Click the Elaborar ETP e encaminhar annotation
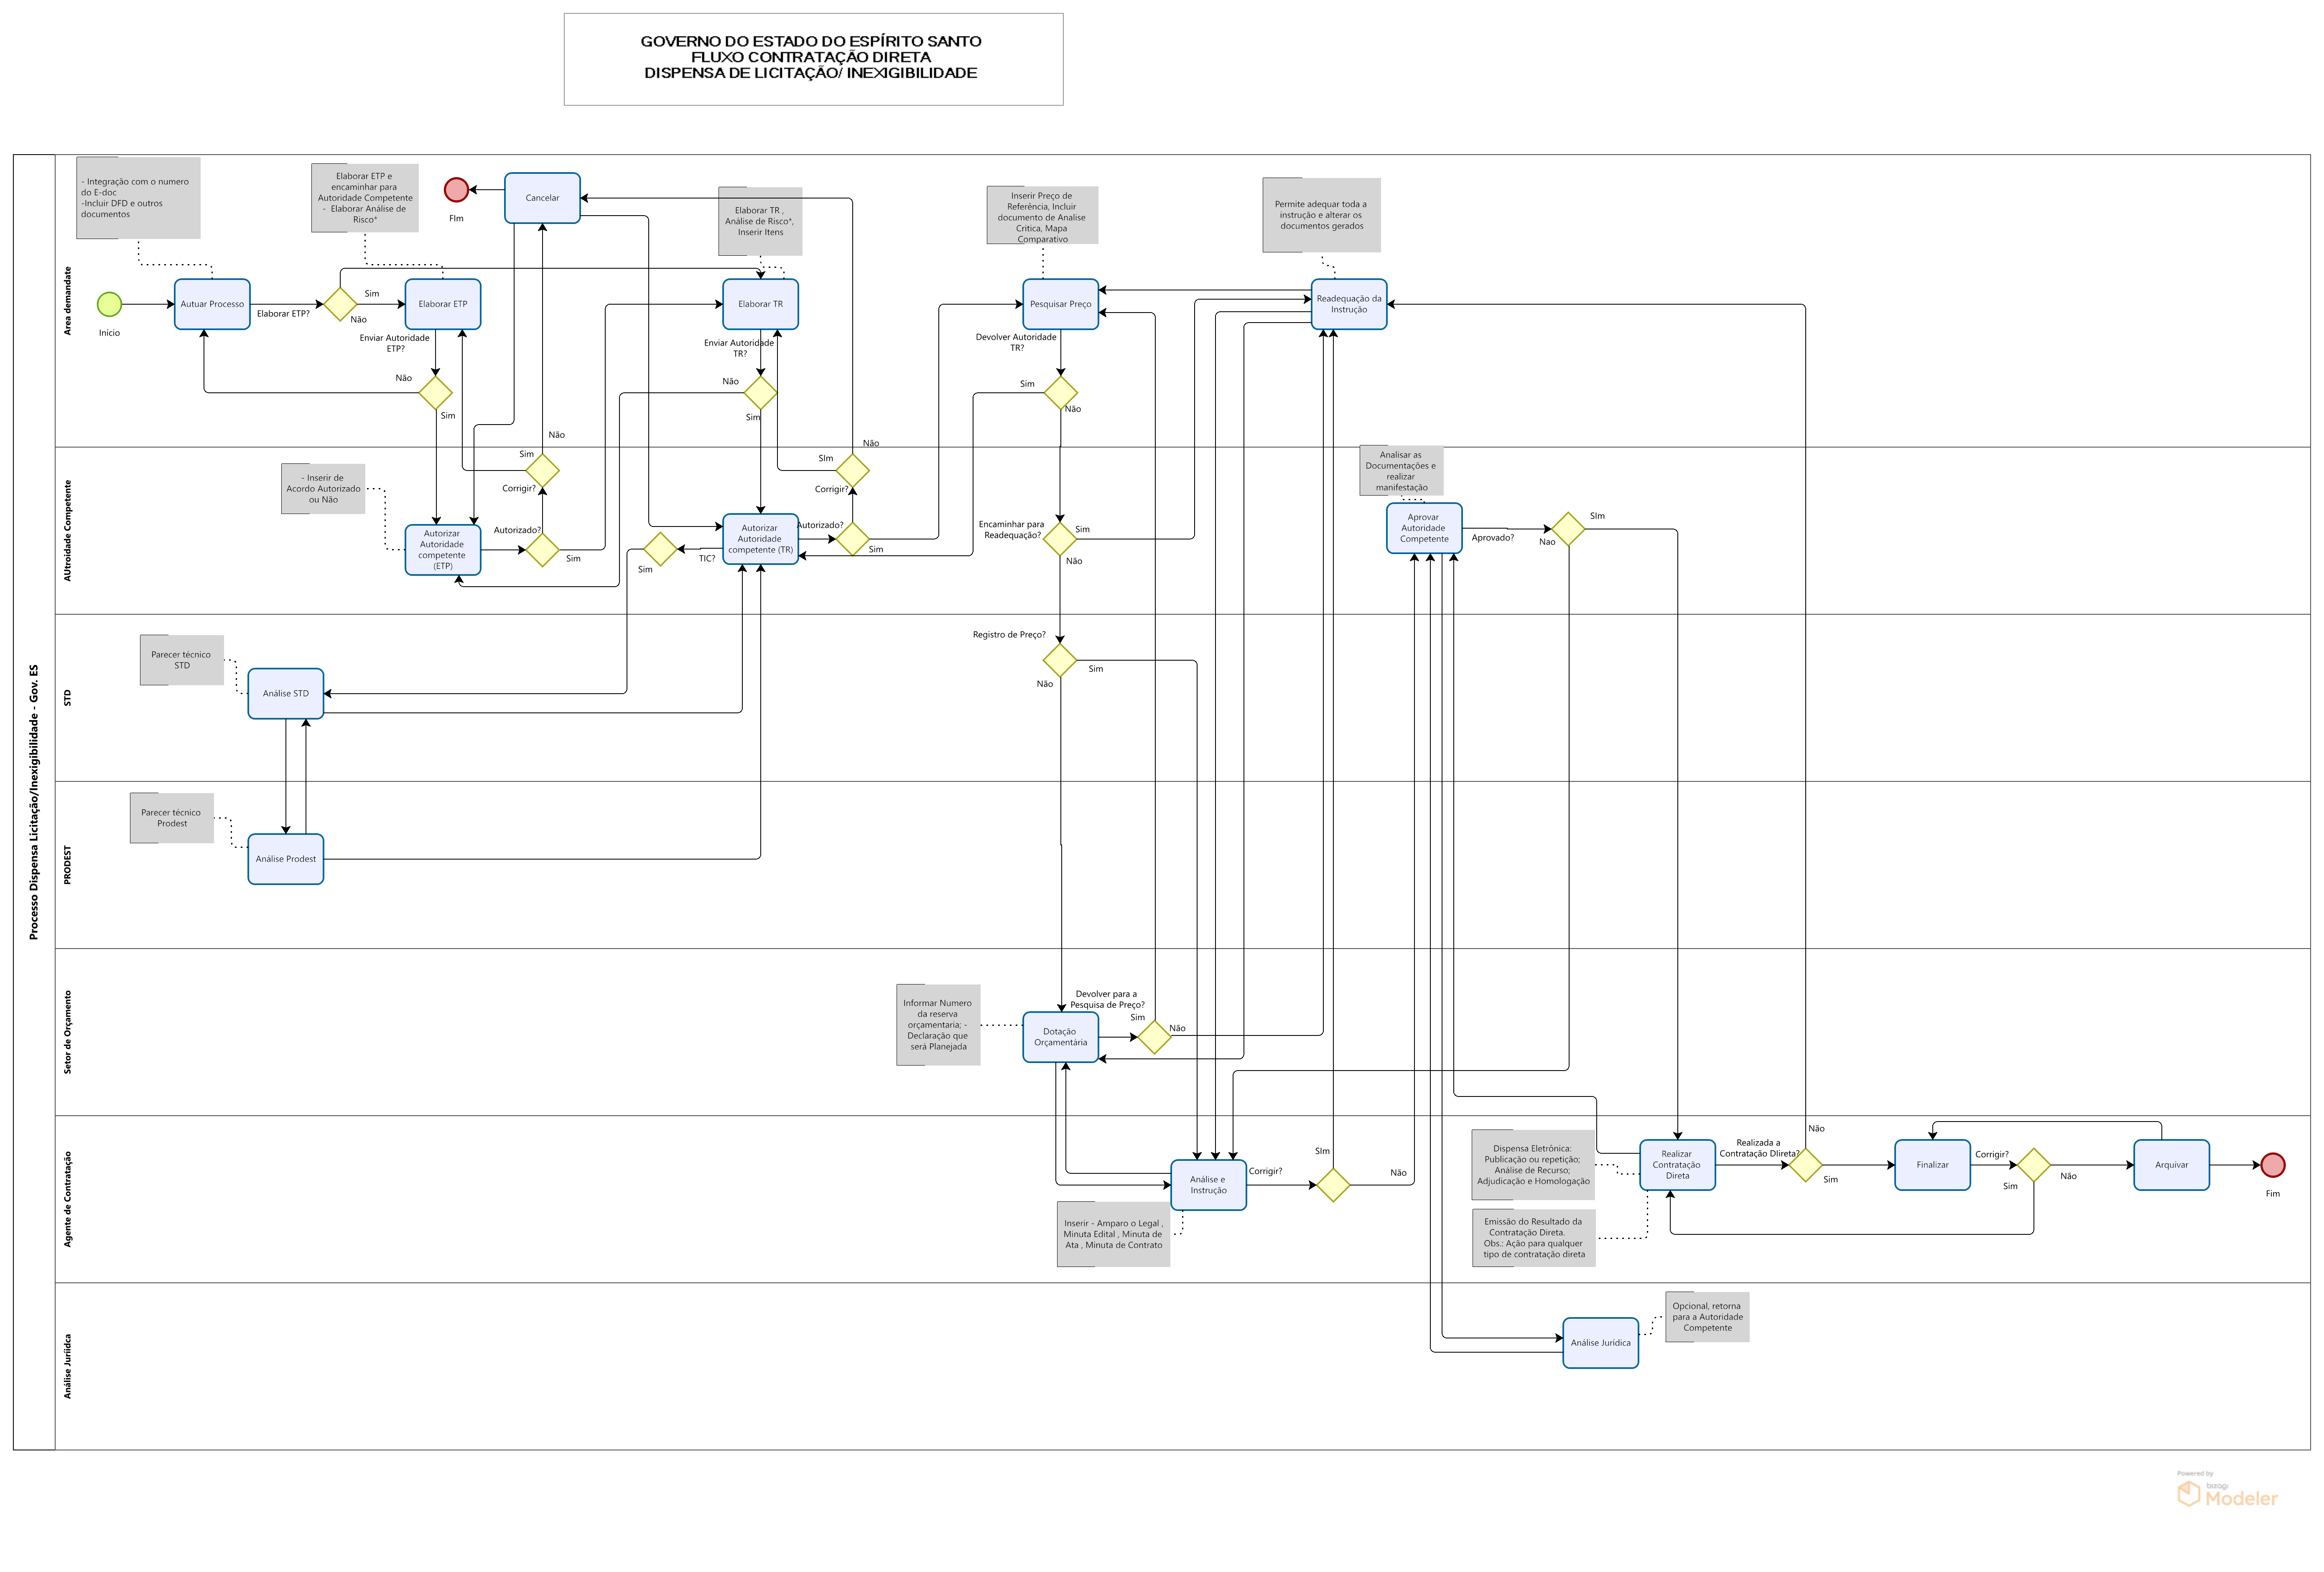 [x=365, y=198]
